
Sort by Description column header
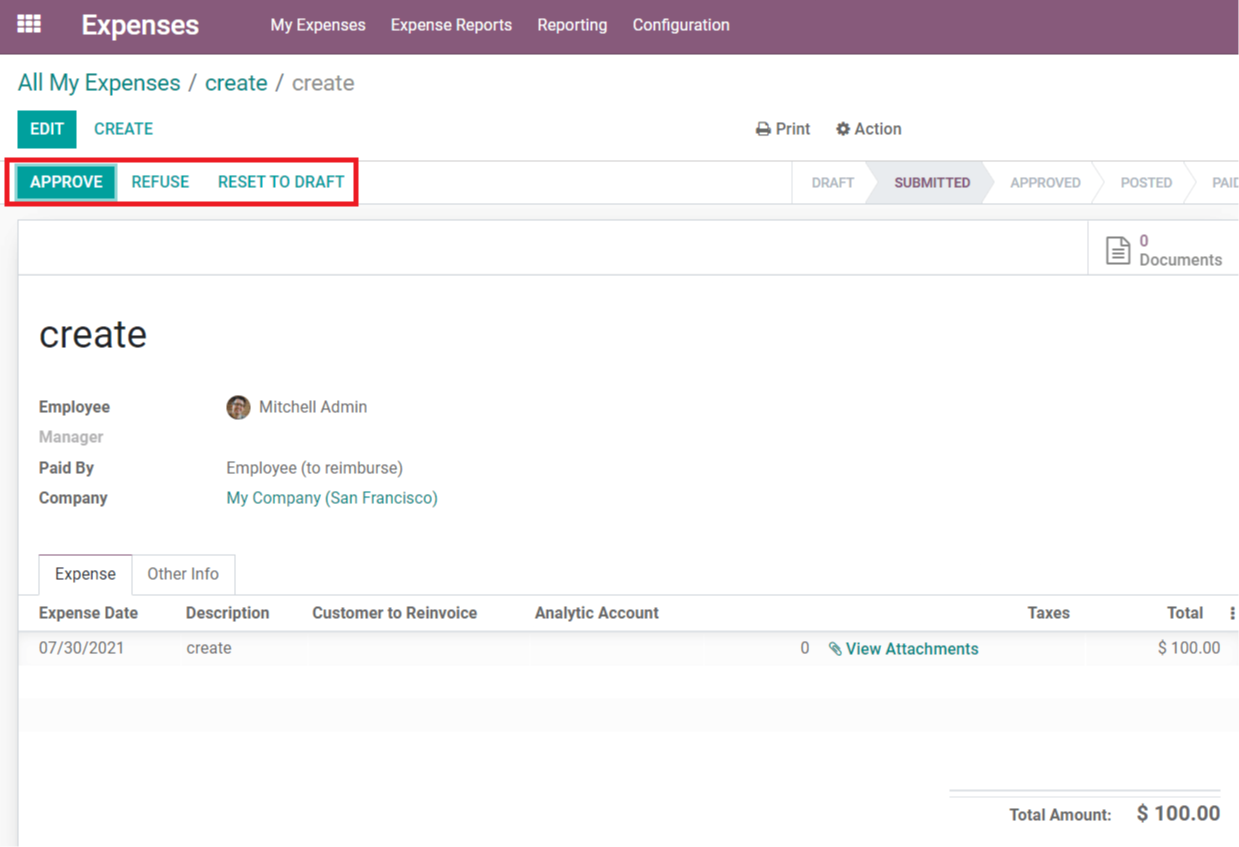tap(227, 613)
